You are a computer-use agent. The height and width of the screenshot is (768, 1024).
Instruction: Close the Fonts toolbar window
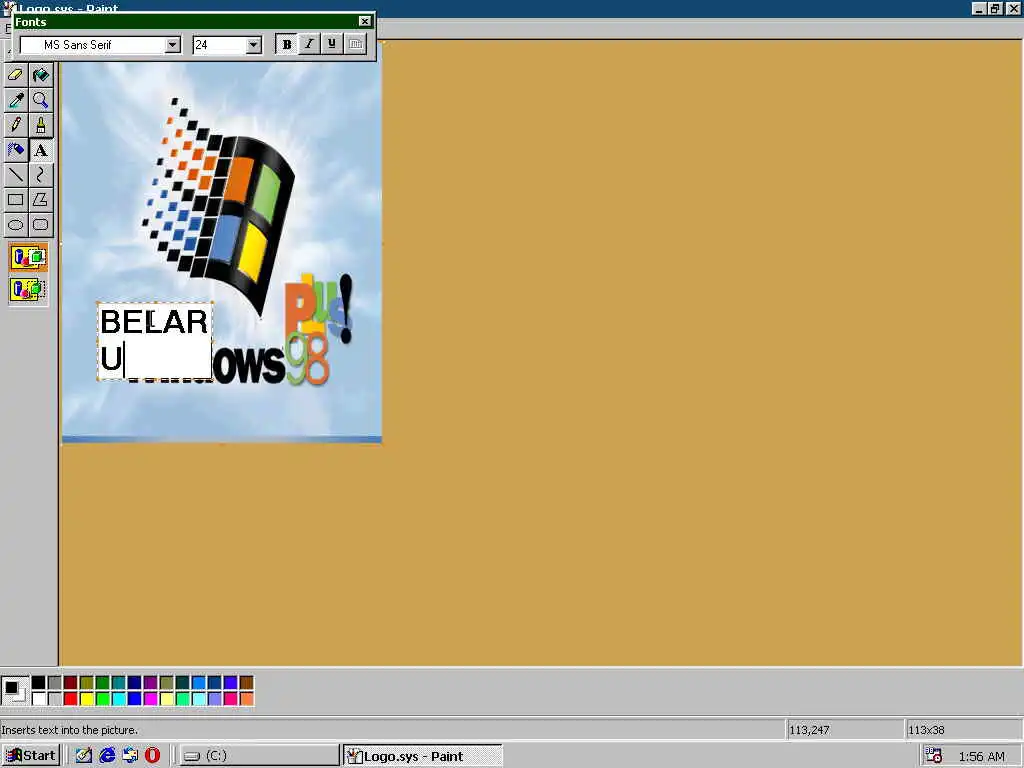(x=365, y=22)
